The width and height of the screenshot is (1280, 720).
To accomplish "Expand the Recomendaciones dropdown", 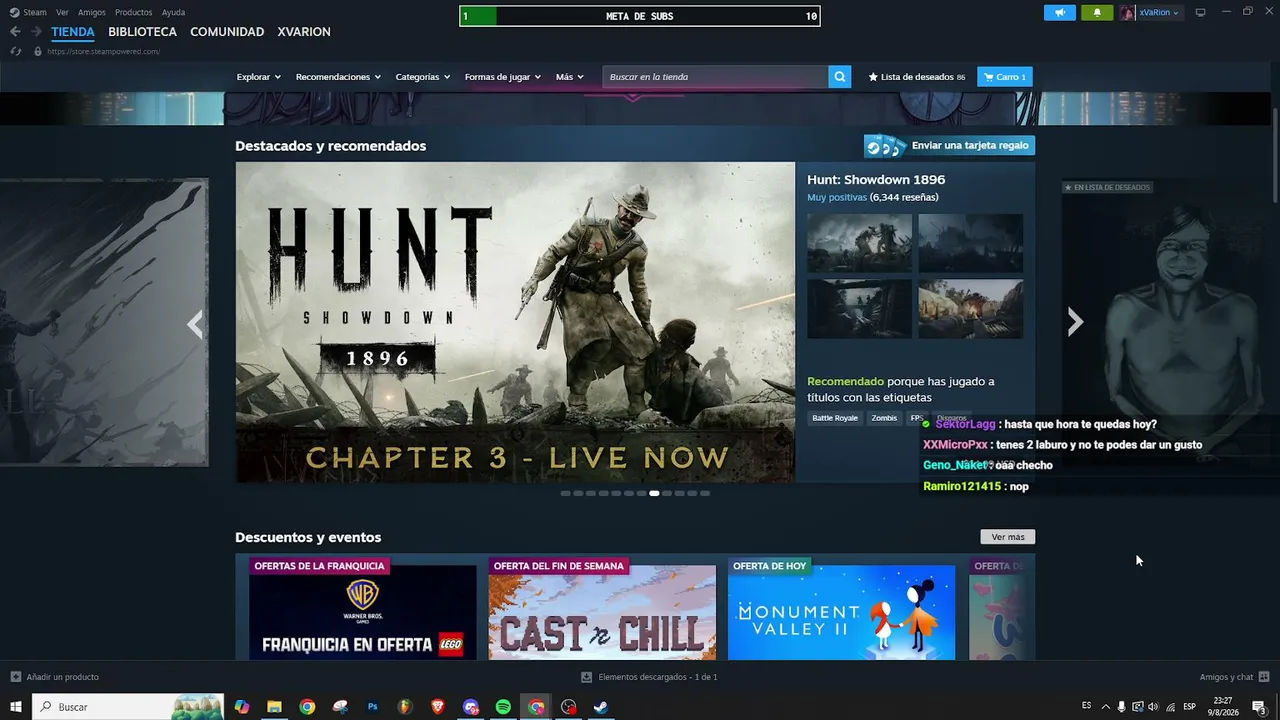I will coord(338,77).
